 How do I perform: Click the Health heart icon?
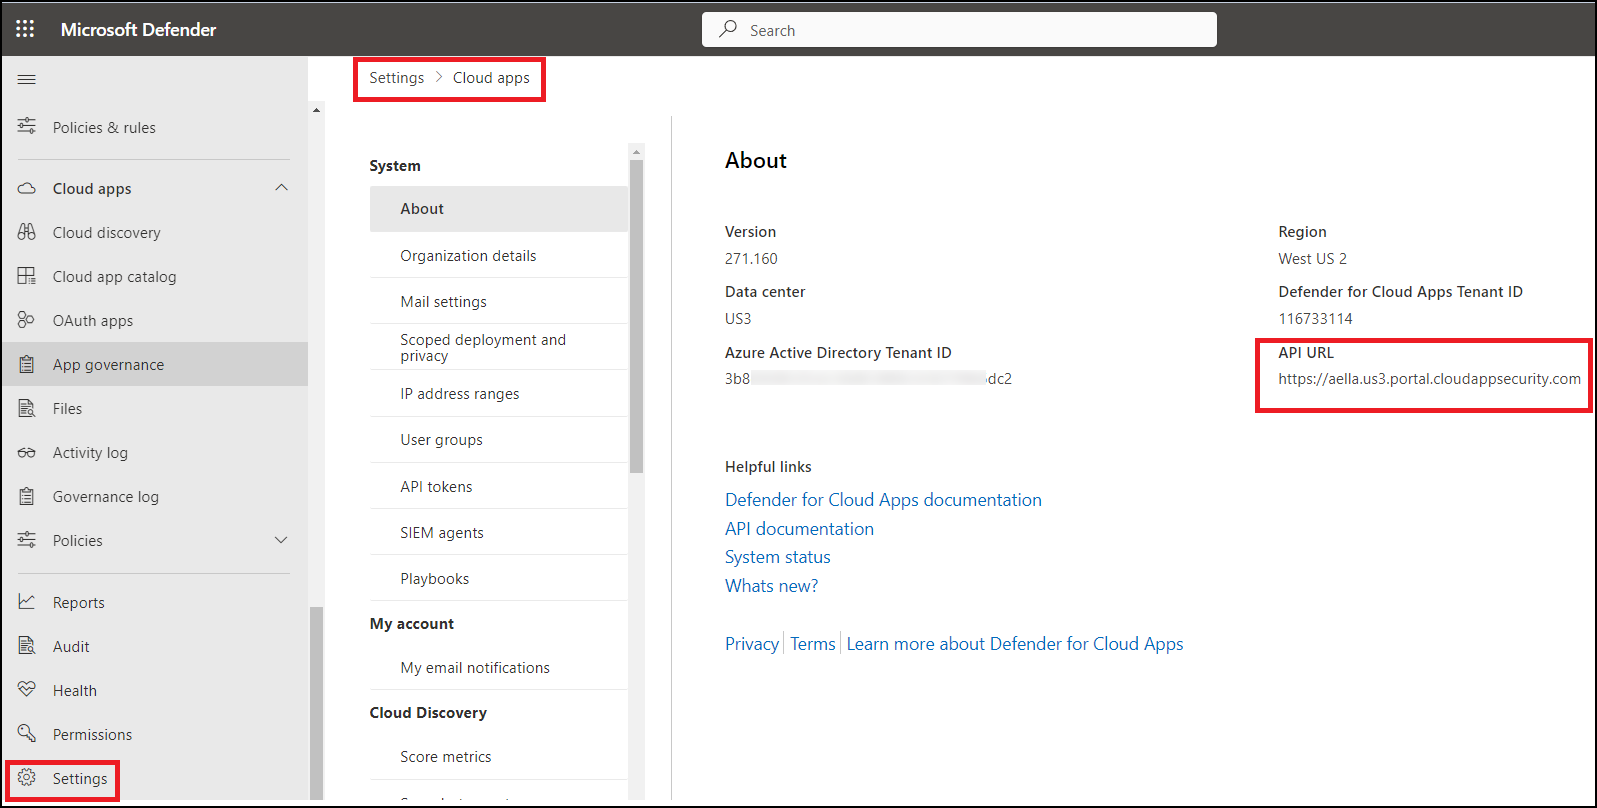(x=27, y=690)
